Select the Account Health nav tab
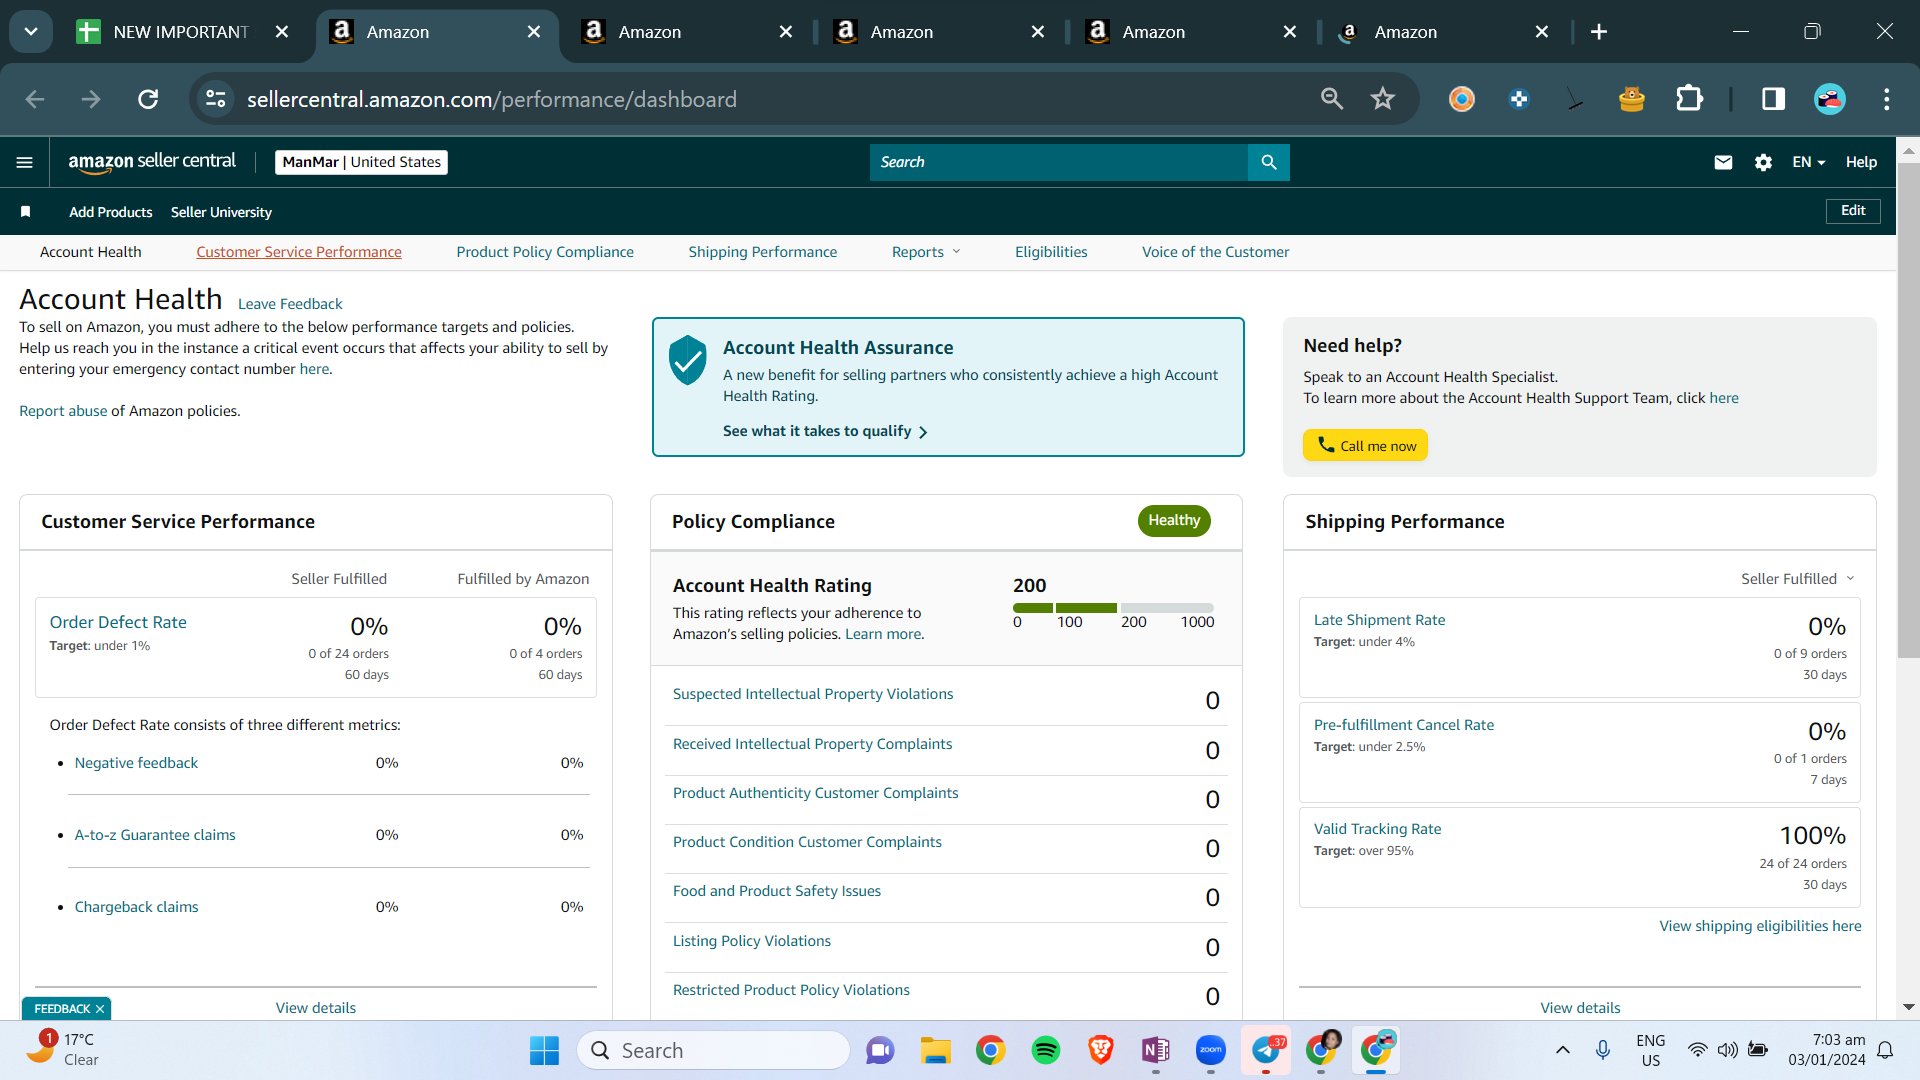Screen dimensions: 1920x1080 tap(91, 252)
